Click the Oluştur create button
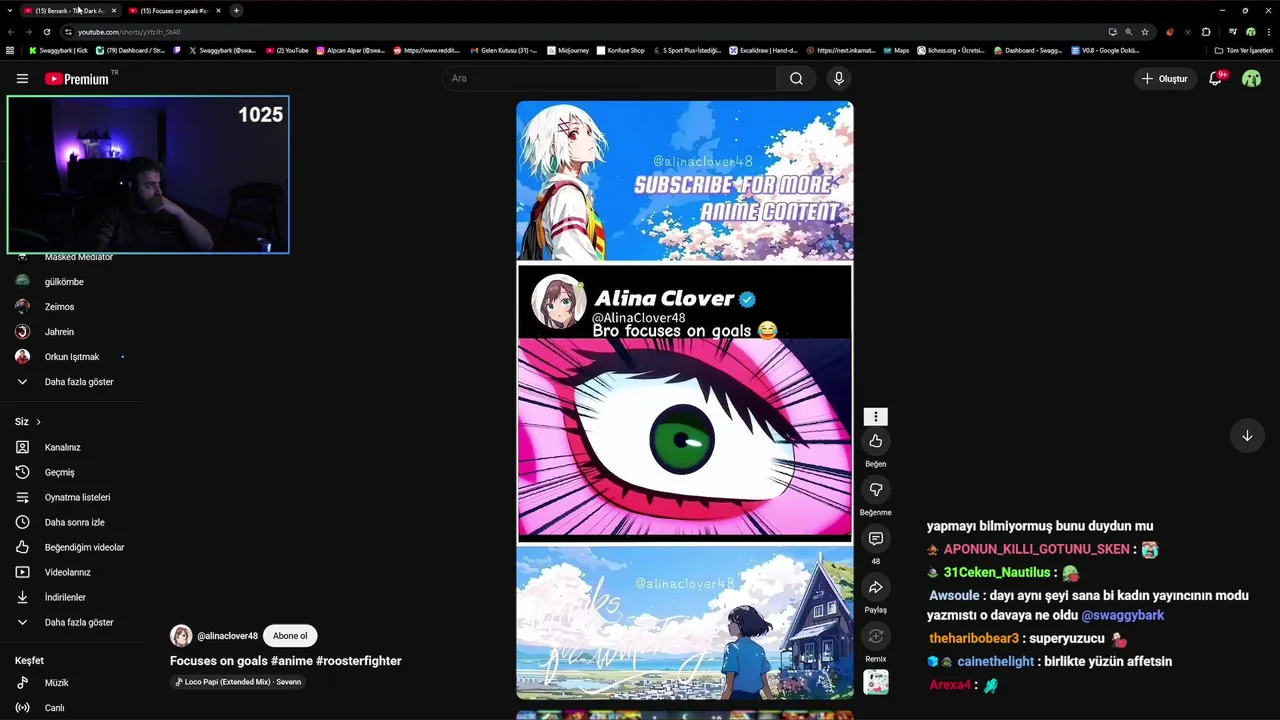Image resolution: width=1280 pixels, height=720 pixels. (1165, 78)
